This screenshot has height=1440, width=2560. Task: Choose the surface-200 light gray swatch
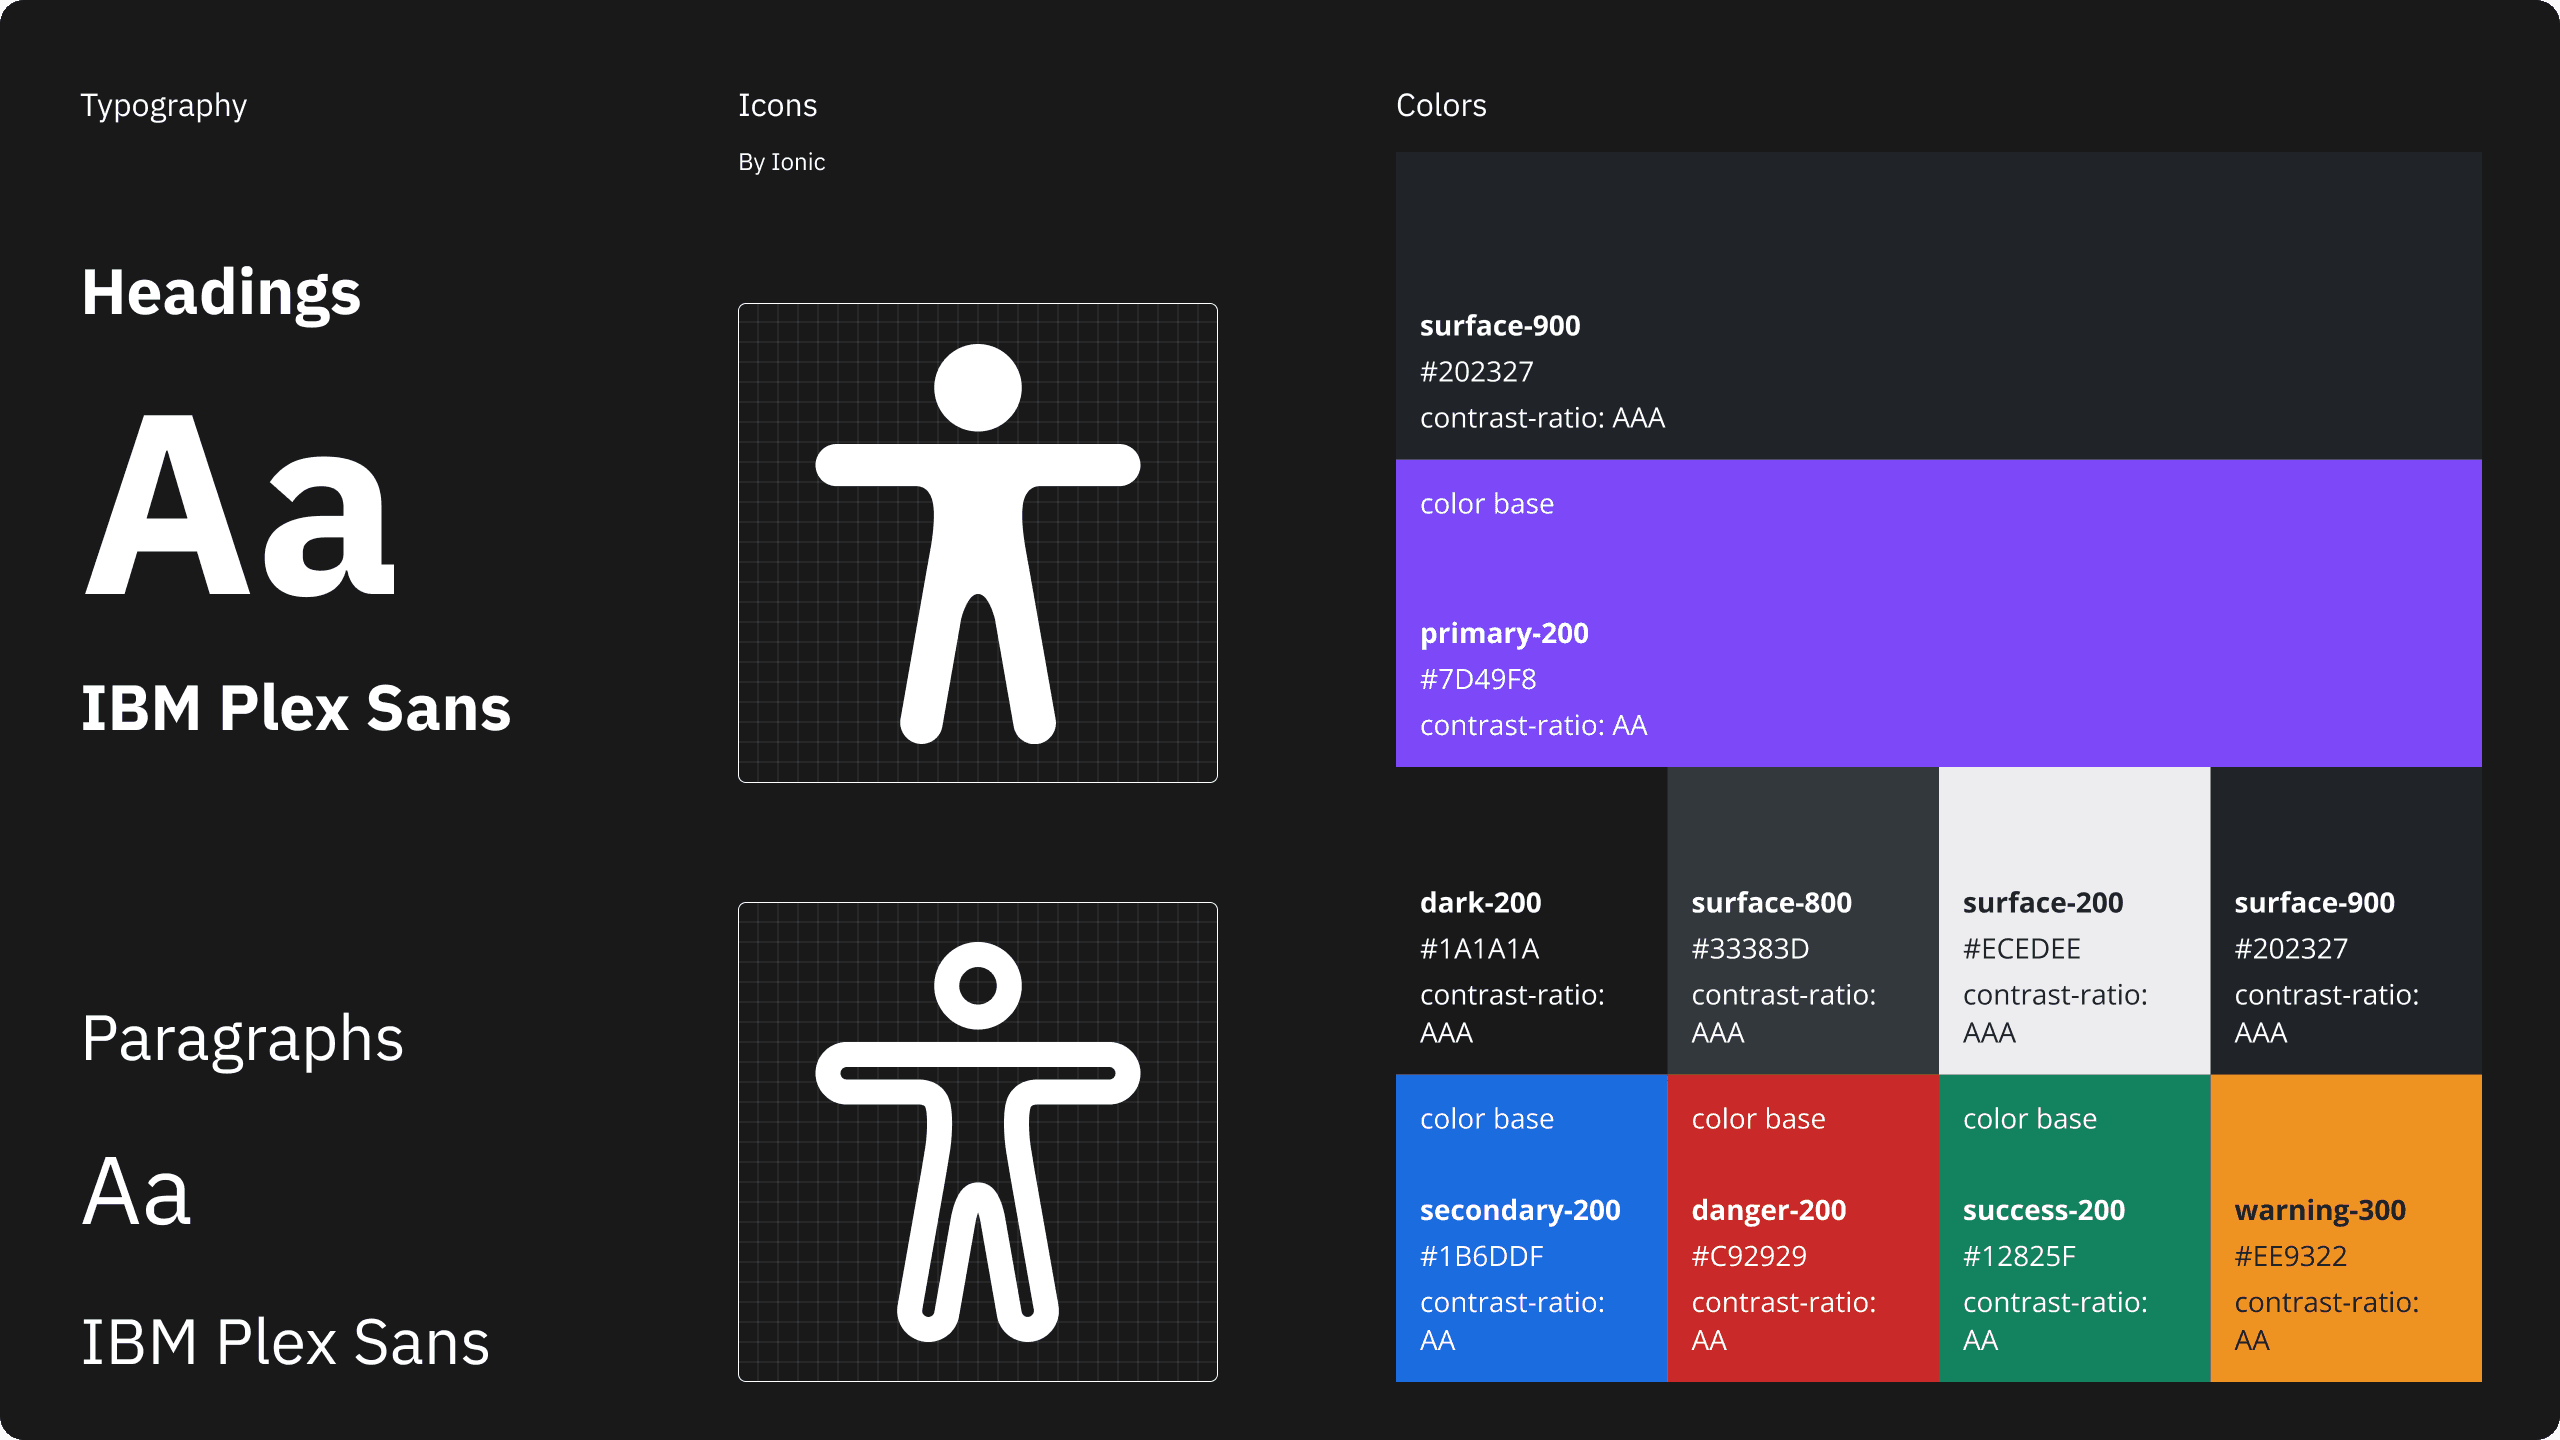(x=2074, y=921)
